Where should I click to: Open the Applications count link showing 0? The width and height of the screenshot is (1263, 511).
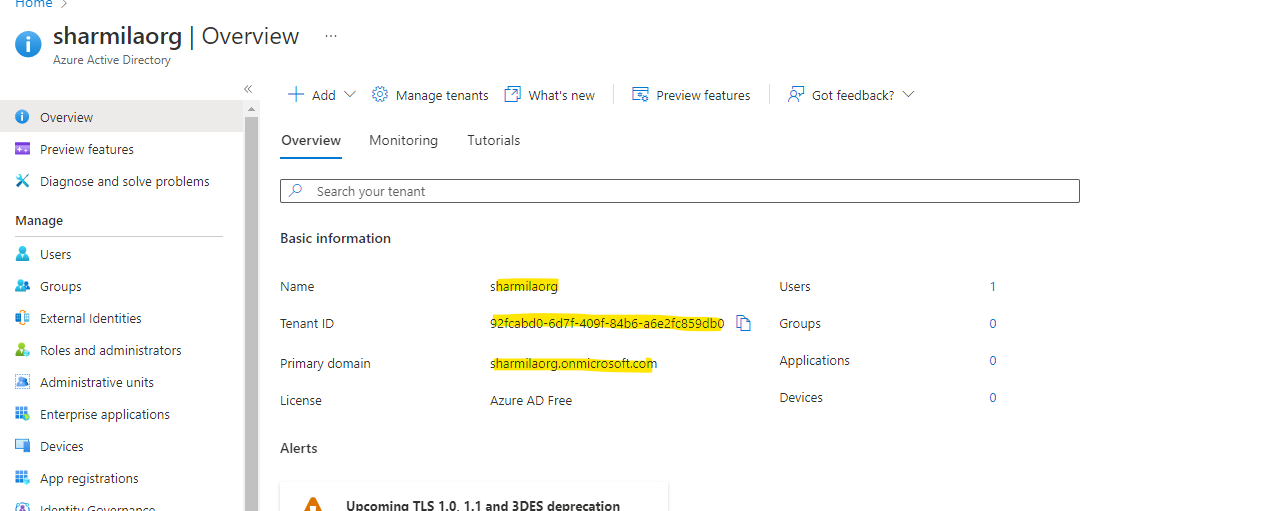993,360
